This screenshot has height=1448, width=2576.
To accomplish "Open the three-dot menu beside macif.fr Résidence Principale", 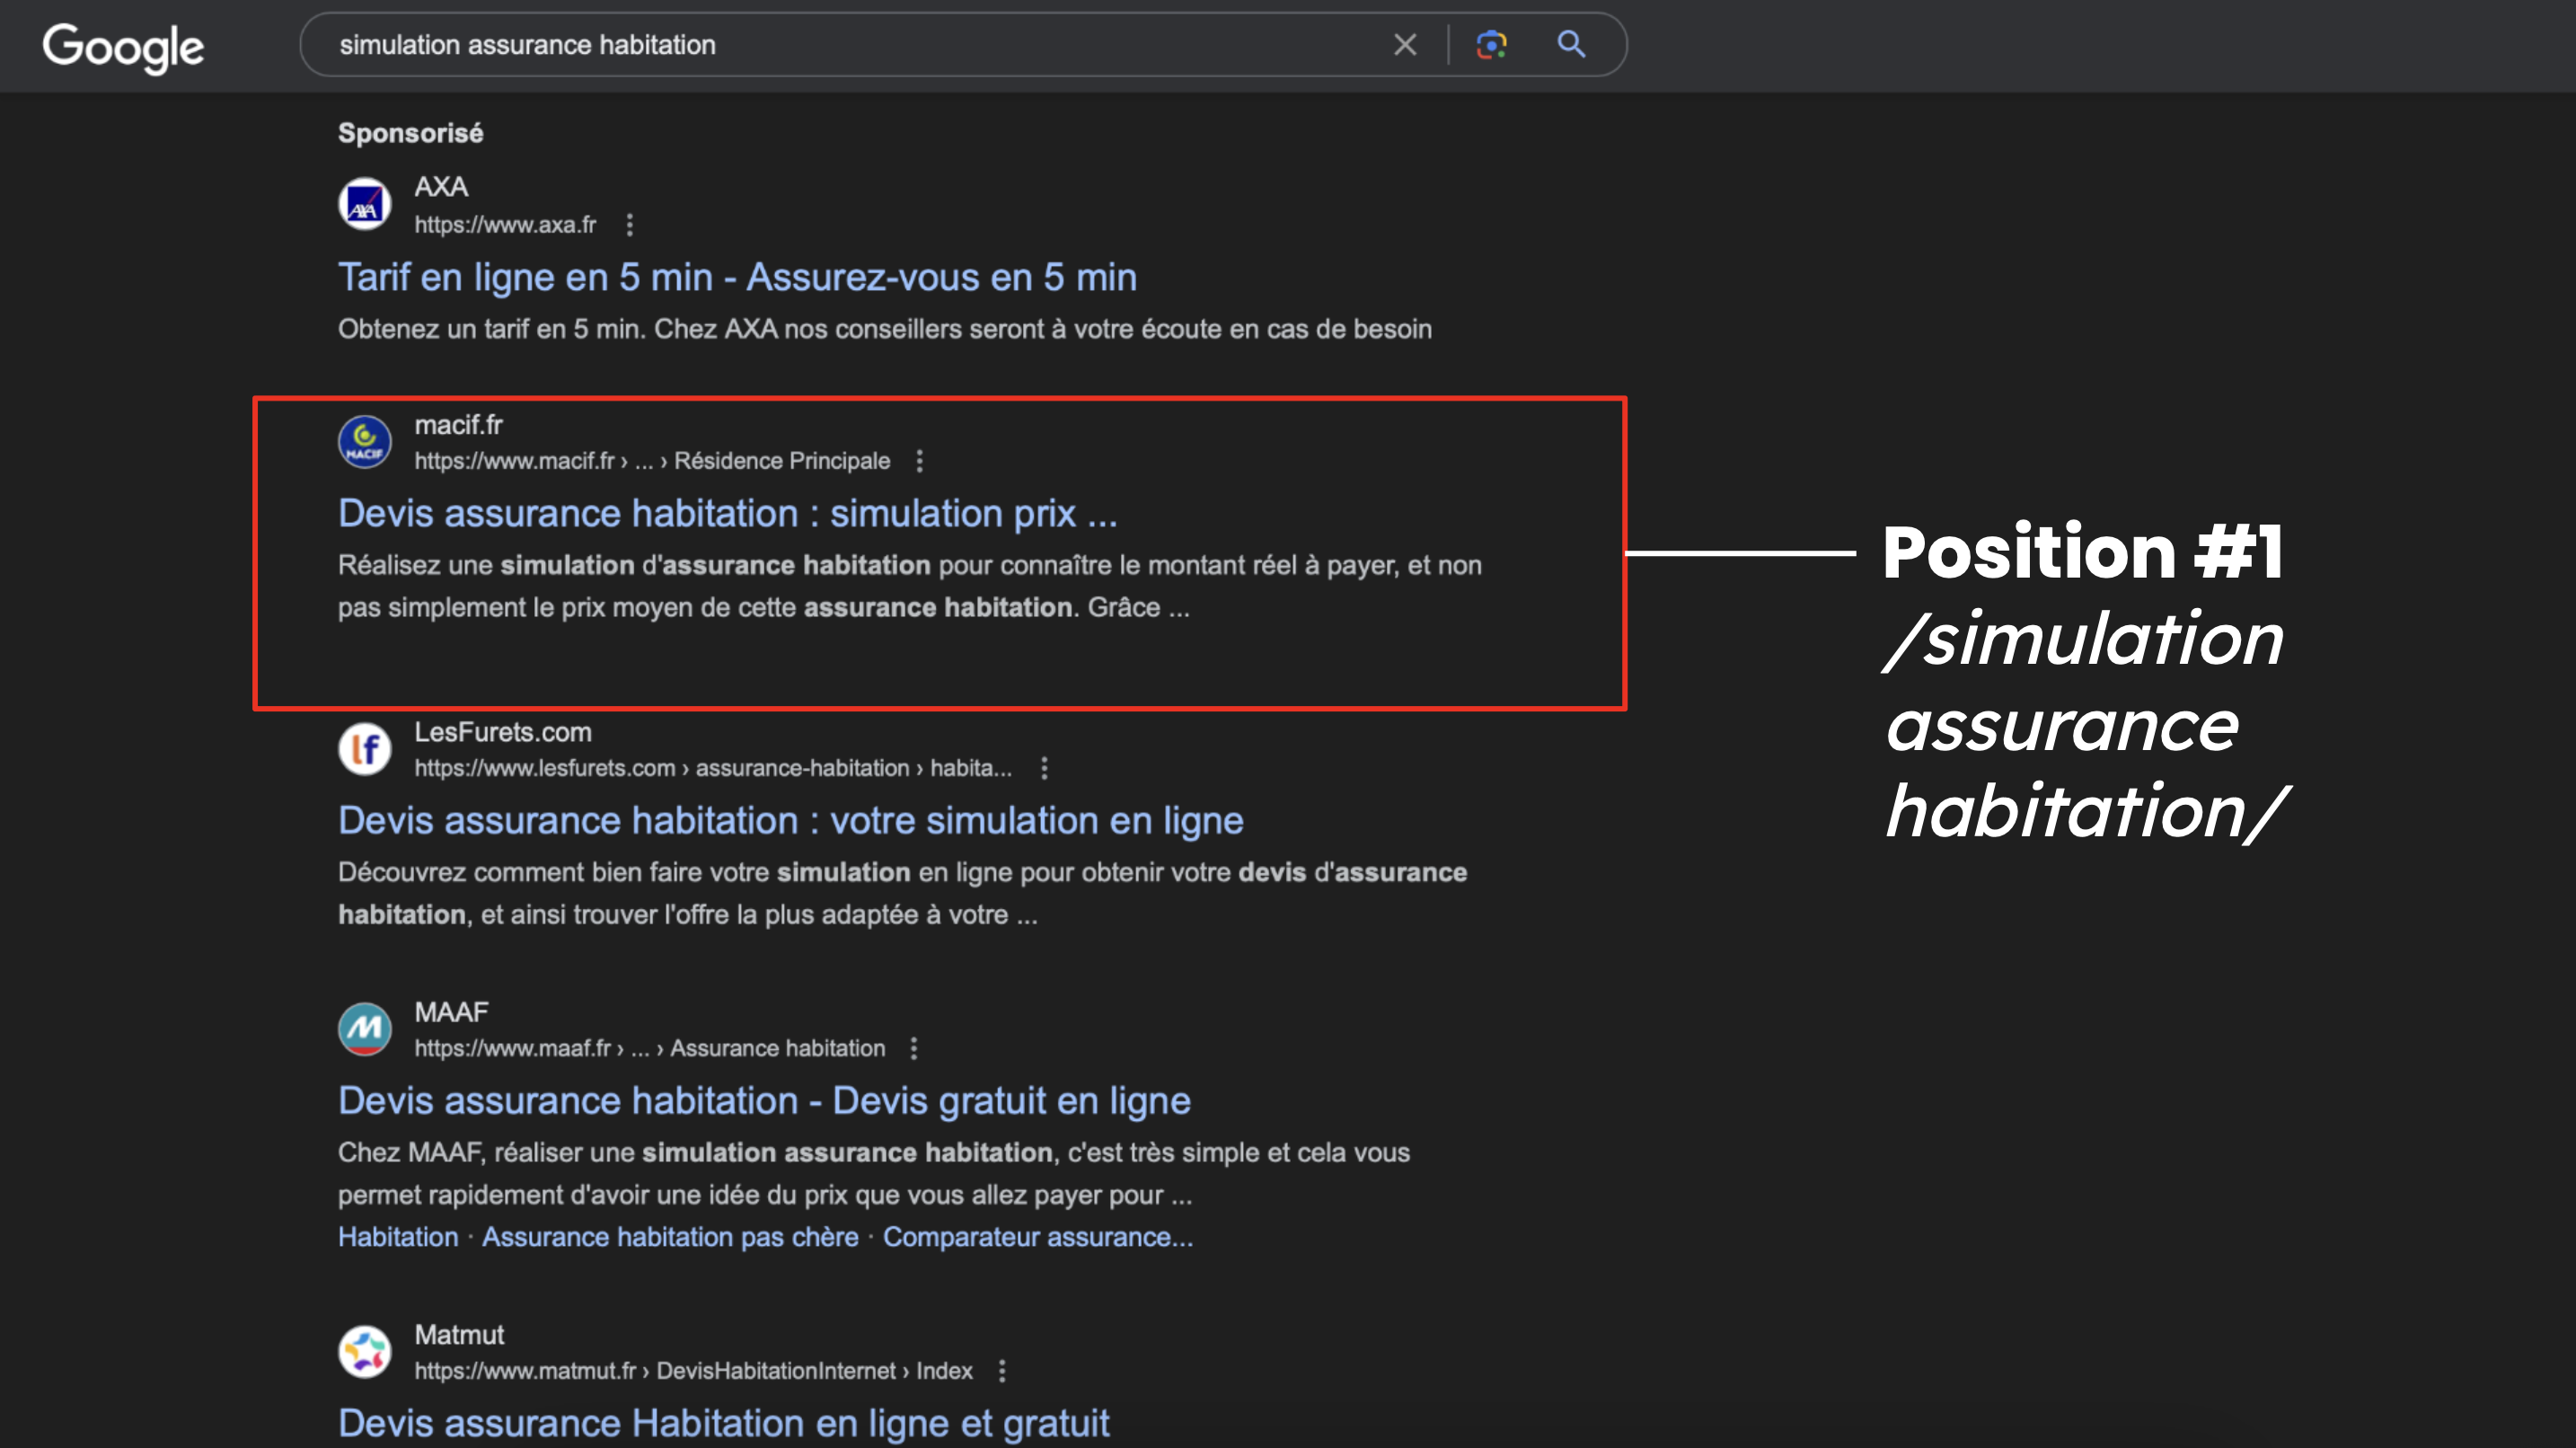I will tap(919, 461).
